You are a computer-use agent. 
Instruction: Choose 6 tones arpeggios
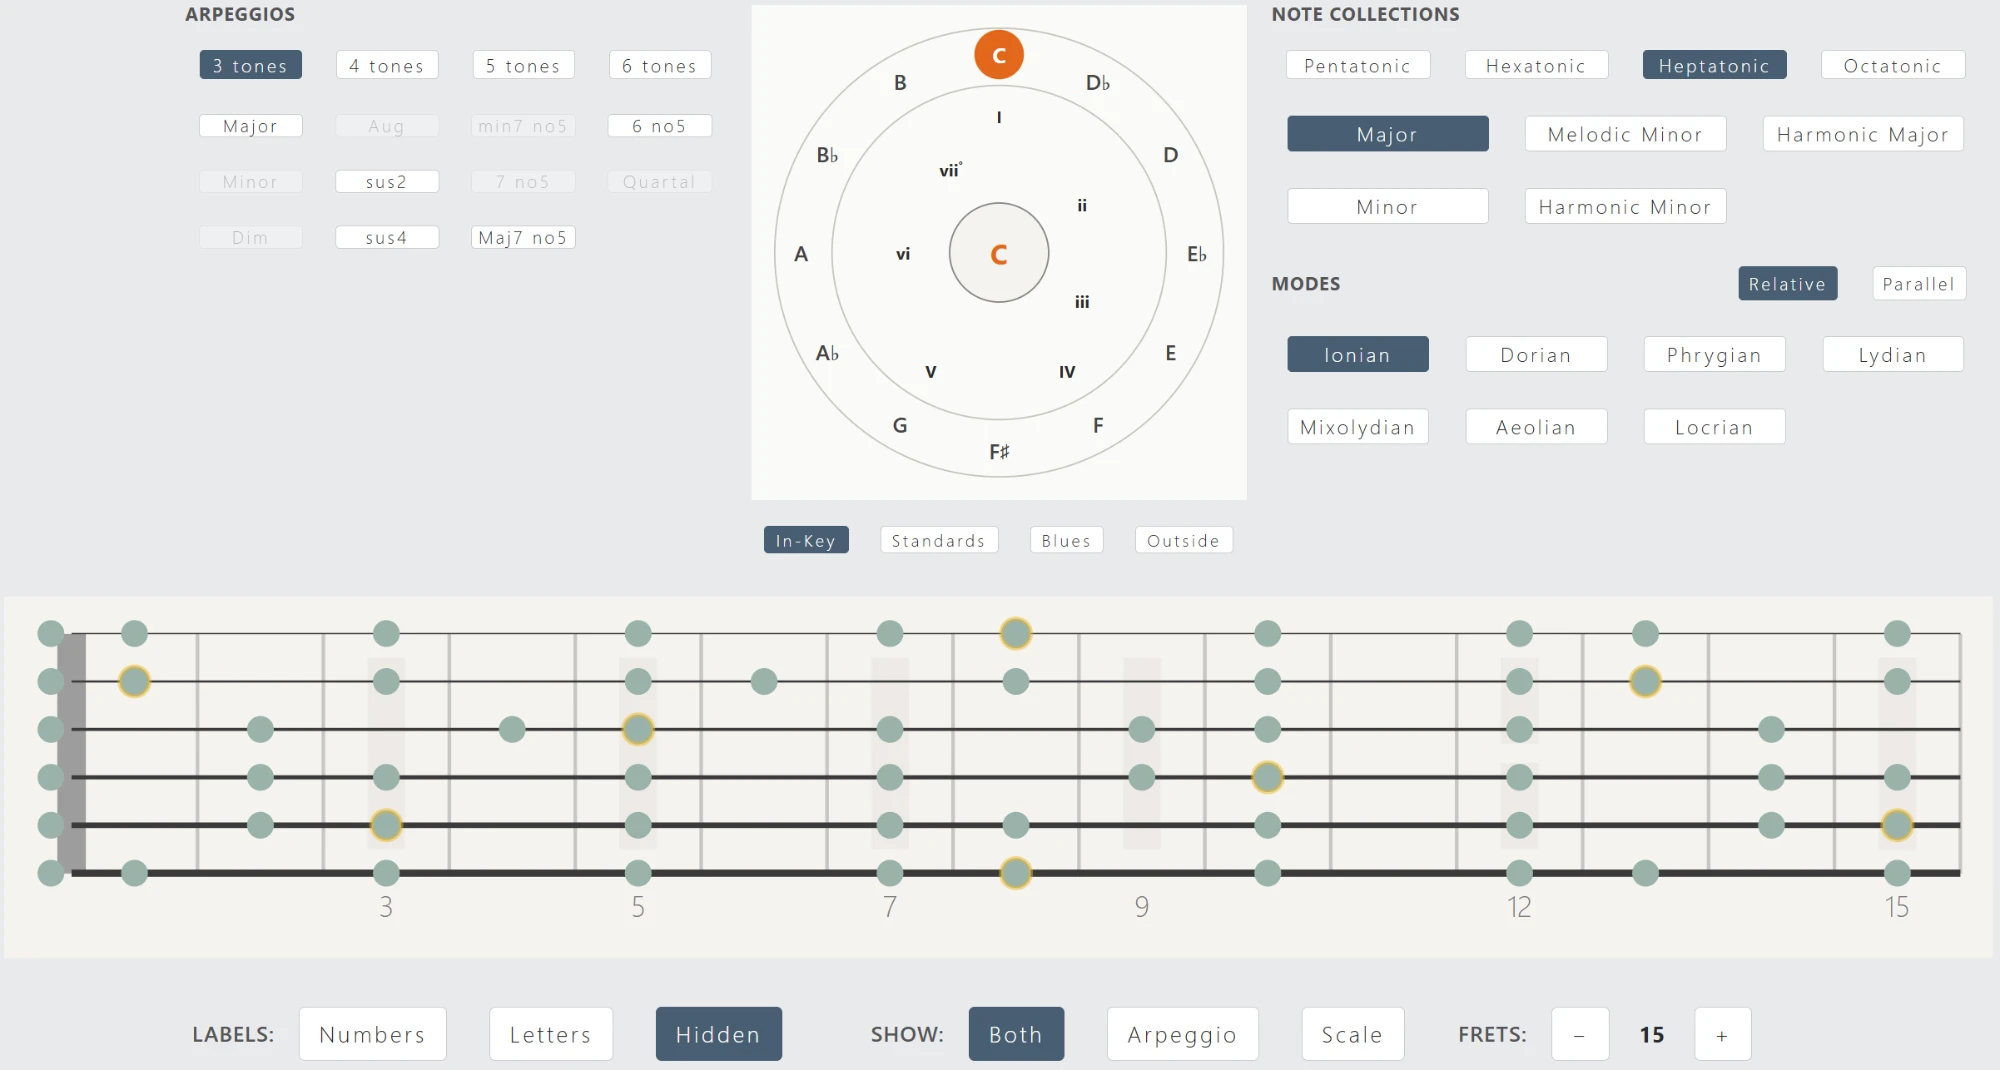tap(660, 65)
